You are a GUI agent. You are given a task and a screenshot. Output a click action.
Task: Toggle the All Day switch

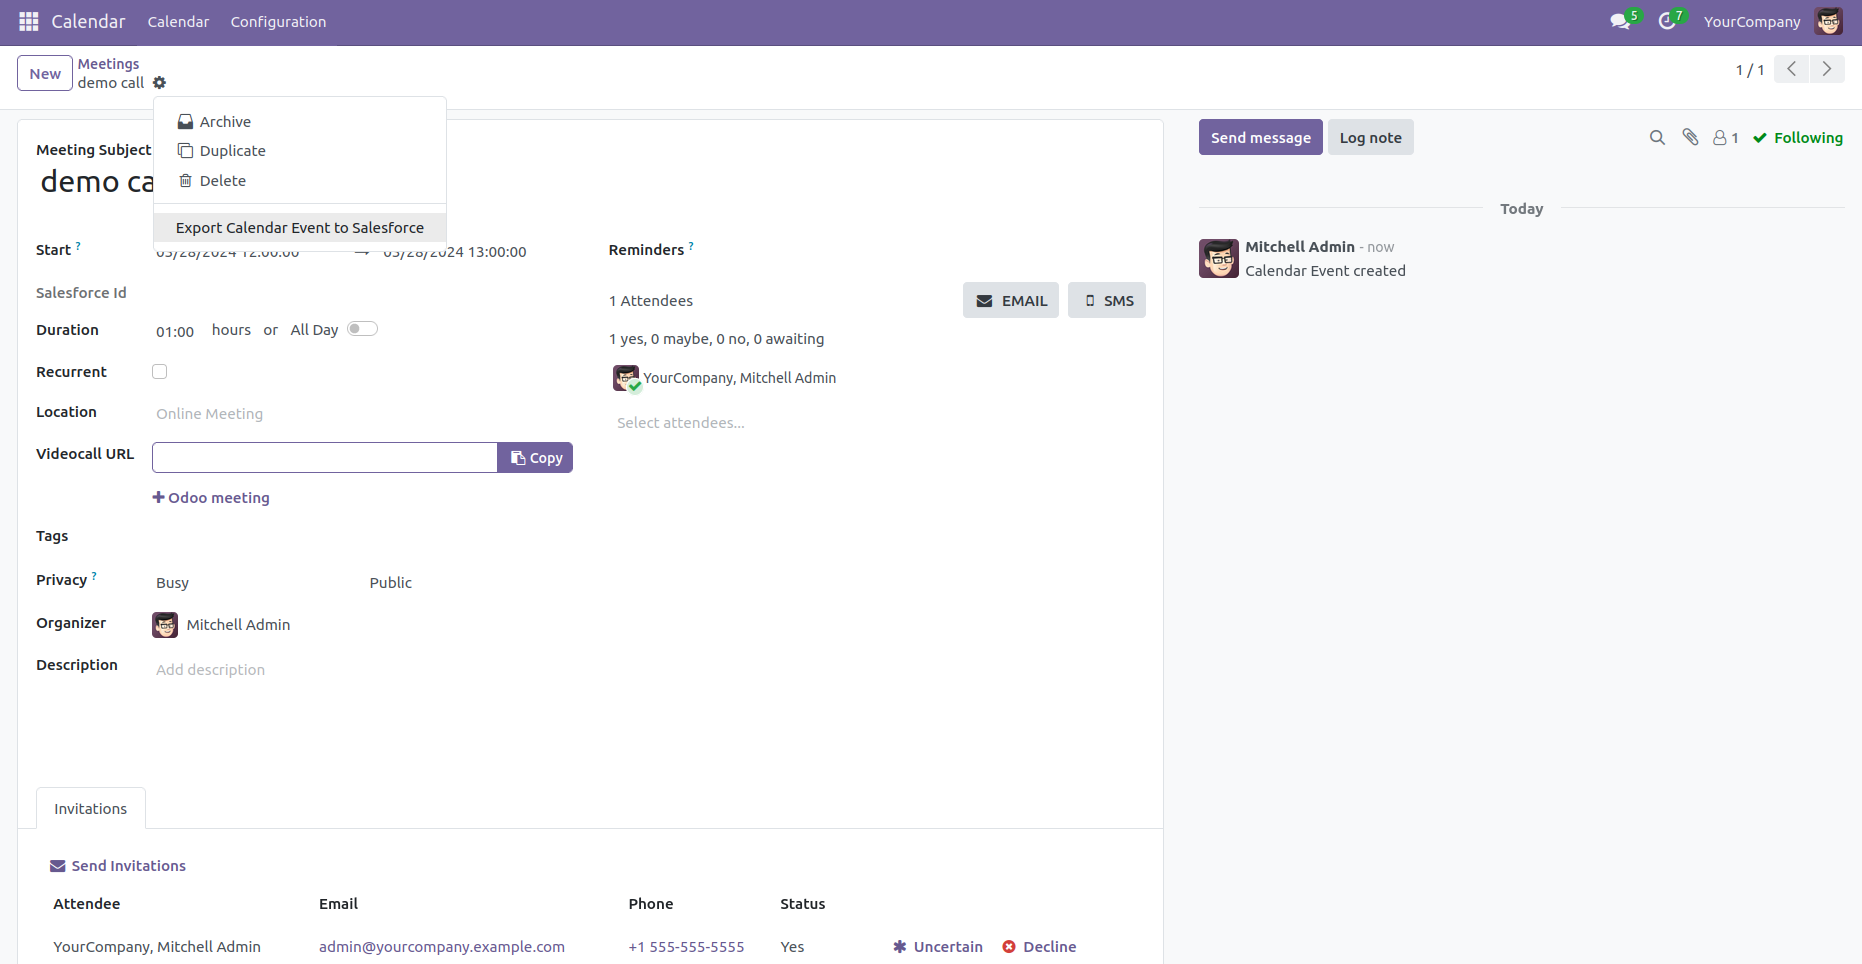tap(362, 329)
